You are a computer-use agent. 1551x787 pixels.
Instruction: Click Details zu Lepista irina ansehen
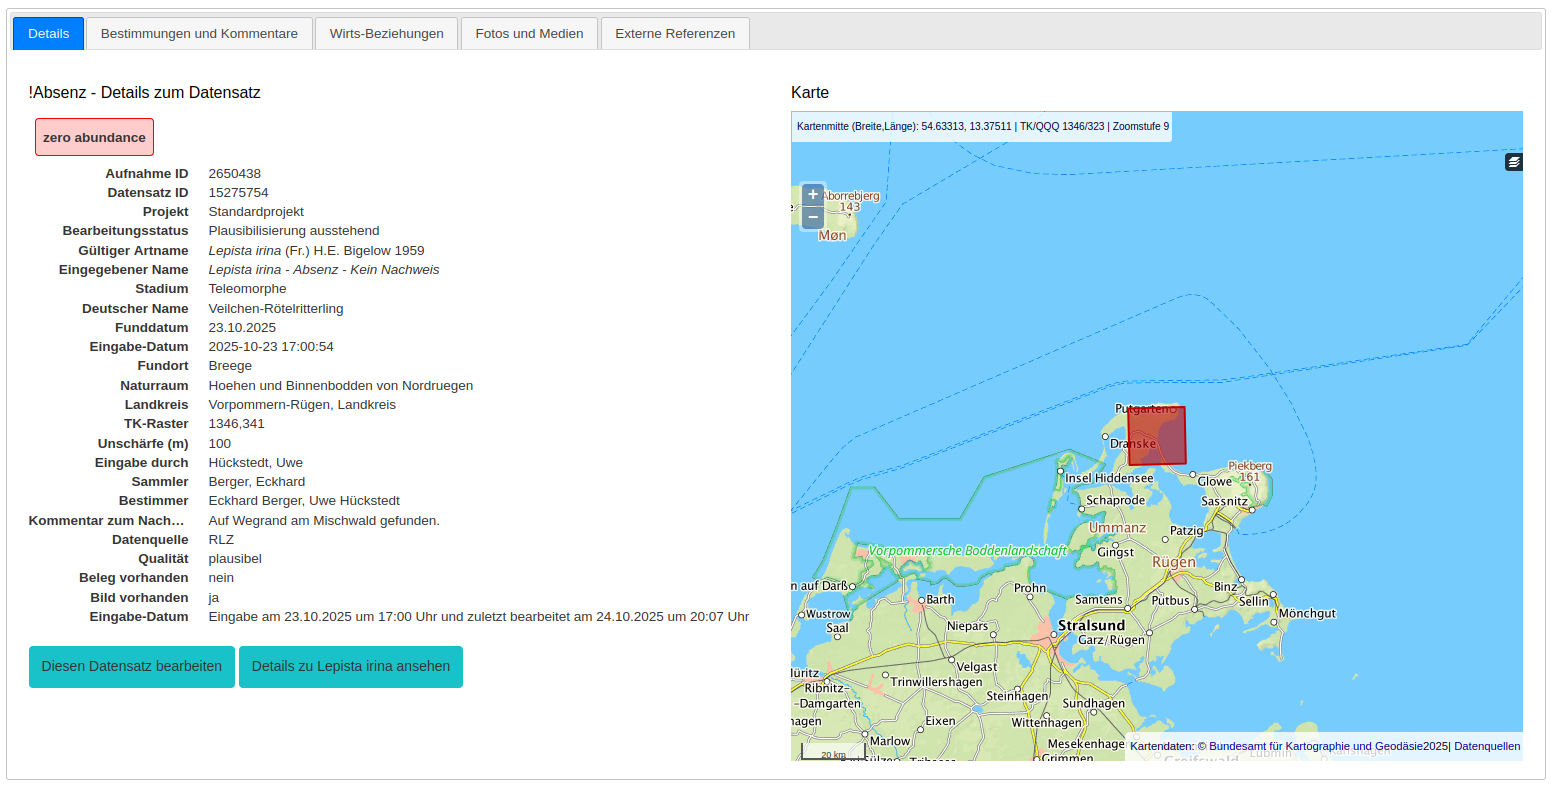pyautogui.click(x=351, y=667)
